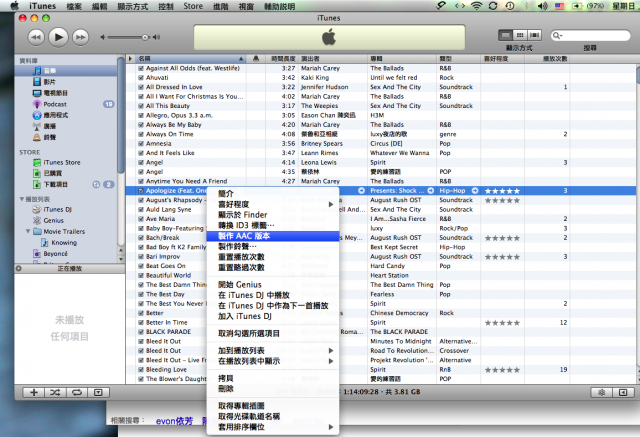The image size is (640, 437).
Task: Go to iTunes Store in sidebar
Action: point(66,162)
